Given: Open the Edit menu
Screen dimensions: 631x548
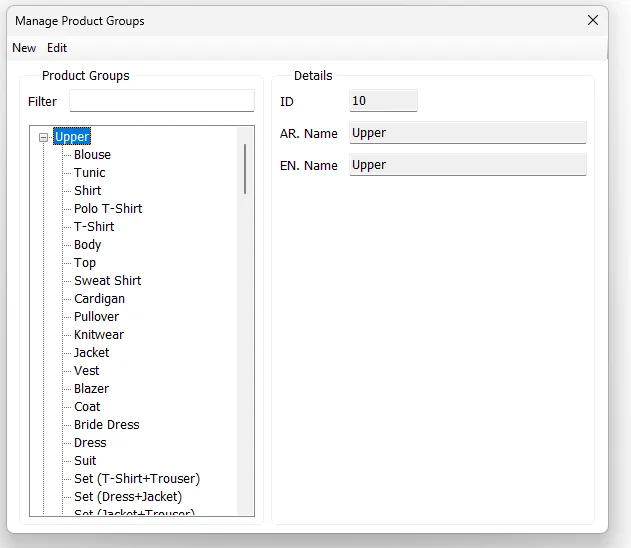Looking at the screenshot, I should coord(57,48).
